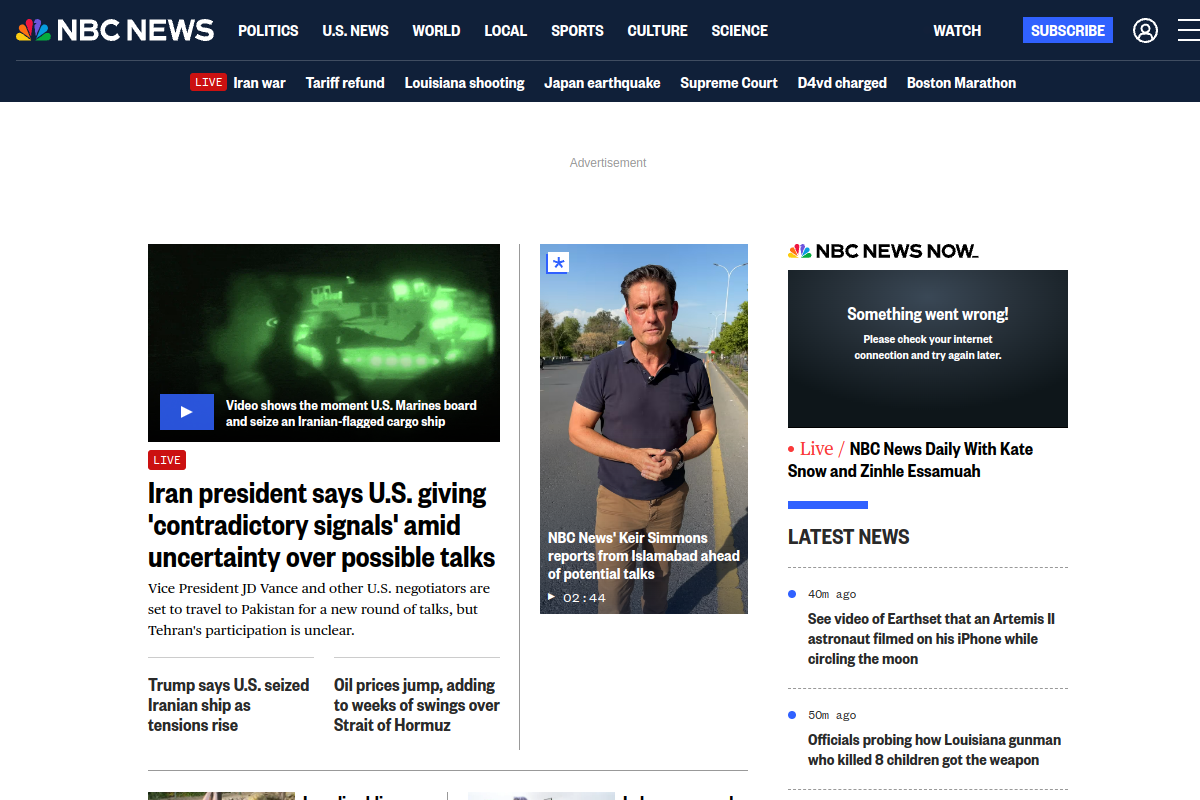1200x800 pixels.
Task: Open the D4vd charged topic
Action: (842, 83)
